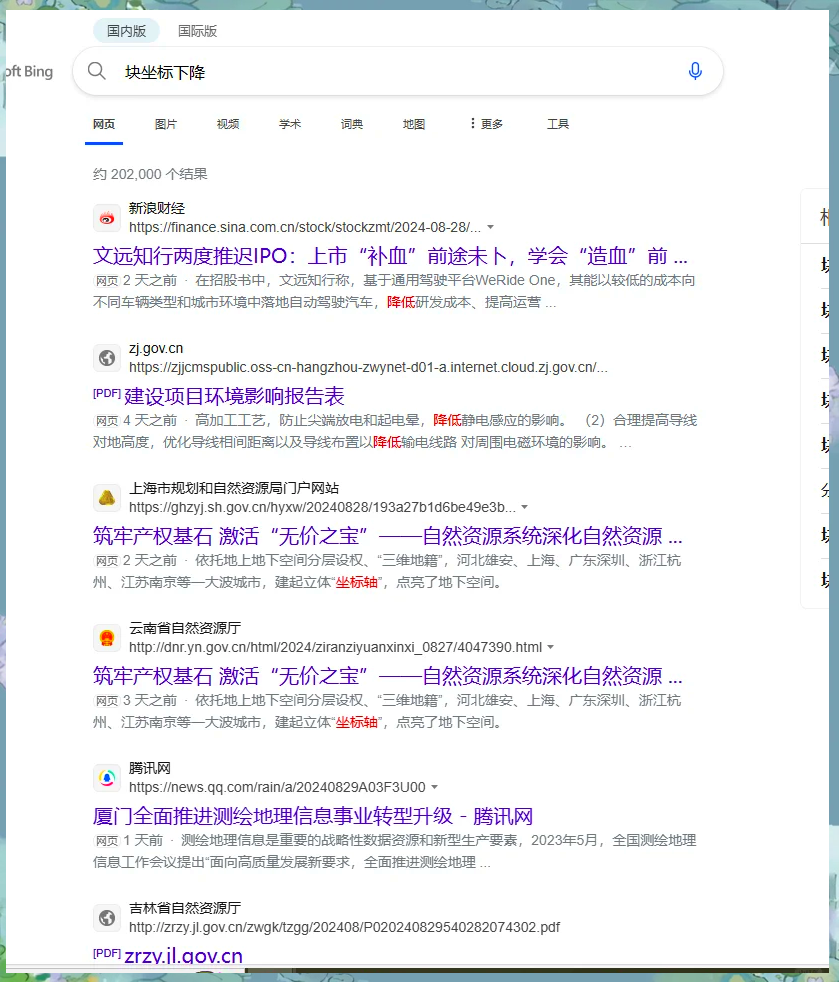Click the Jilin natural resources globe favicon
This screenshot has width=839, height=982.
(107, 918)
